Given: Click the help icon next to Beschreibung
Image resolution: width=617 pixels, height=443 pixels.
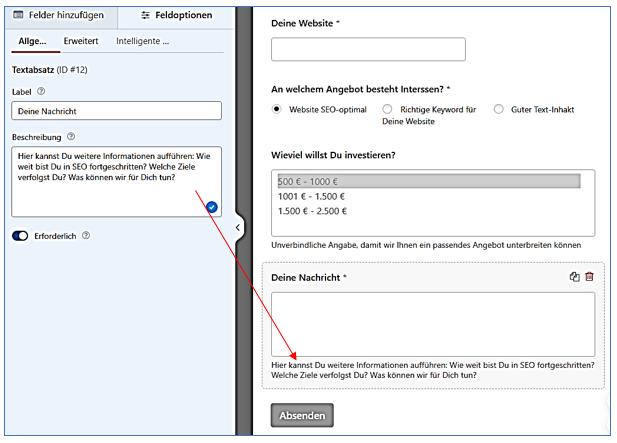Looking at the screenshot, I should pos(71,137).
